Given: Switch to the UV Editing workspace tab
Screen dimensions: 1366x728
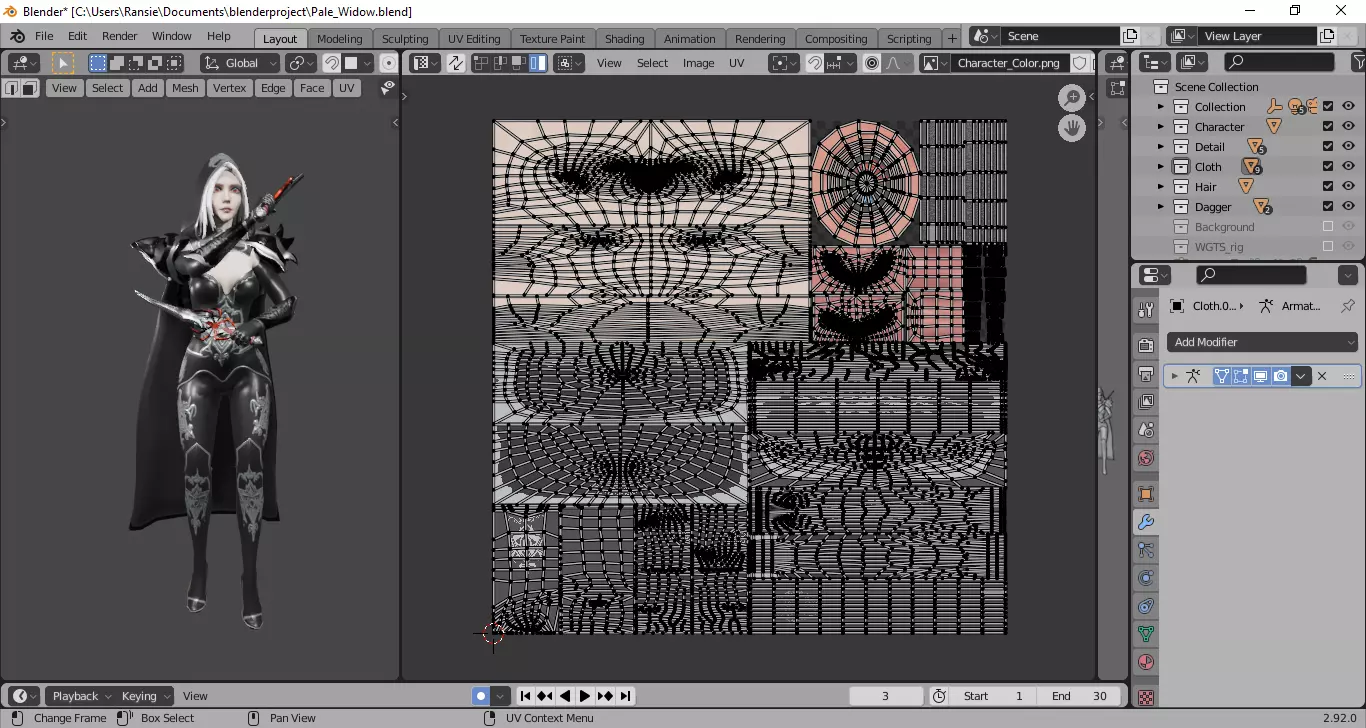Looking at the screenshot, I should tap(474, 39).
